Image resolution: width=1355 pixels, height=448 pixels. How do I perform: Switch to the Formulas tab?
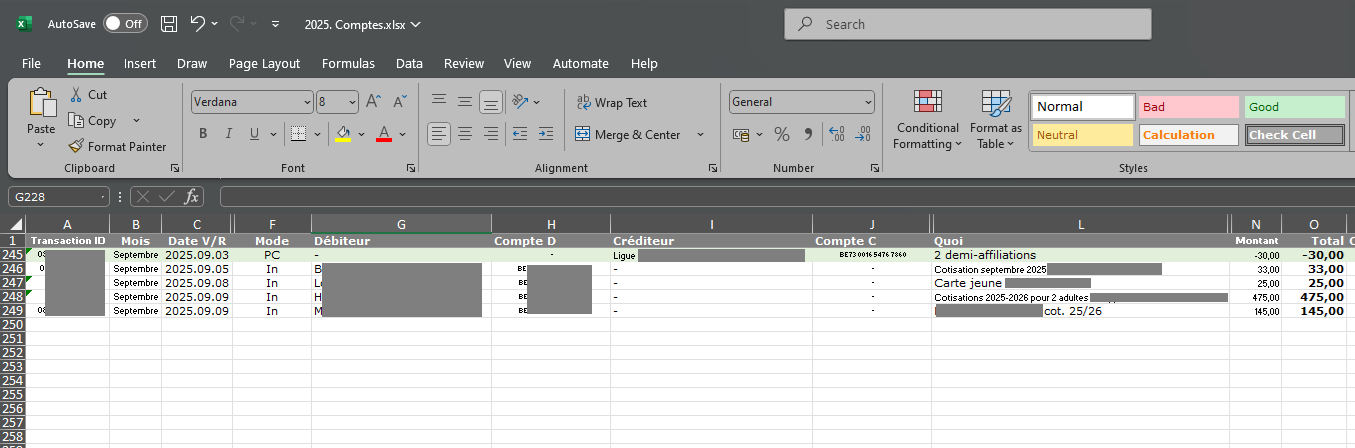348,63
